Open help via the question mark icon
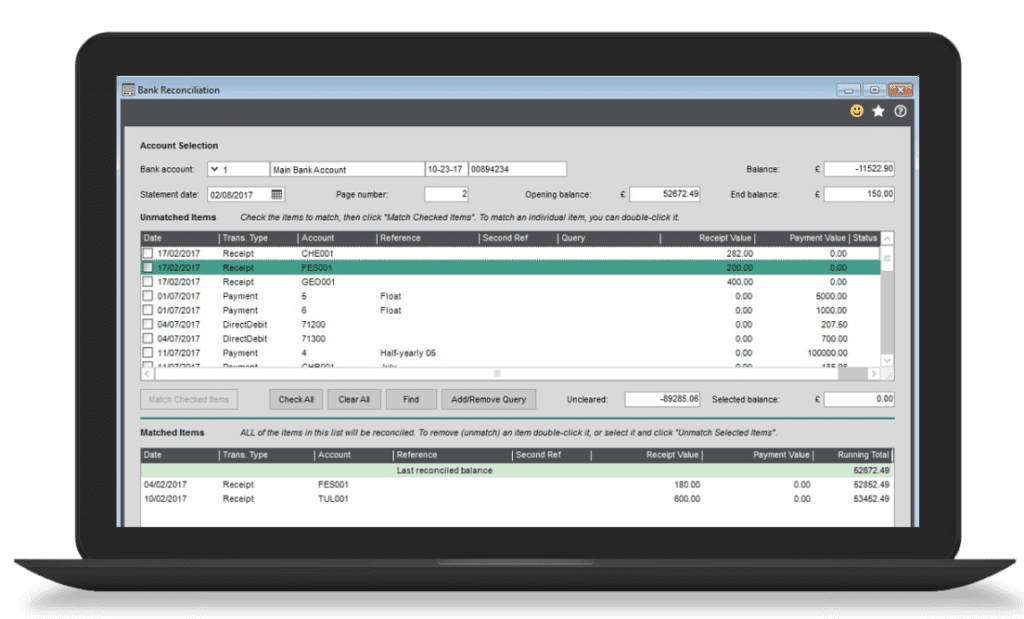The height and width of the screenshot is (619, 1024). (898, 111)
